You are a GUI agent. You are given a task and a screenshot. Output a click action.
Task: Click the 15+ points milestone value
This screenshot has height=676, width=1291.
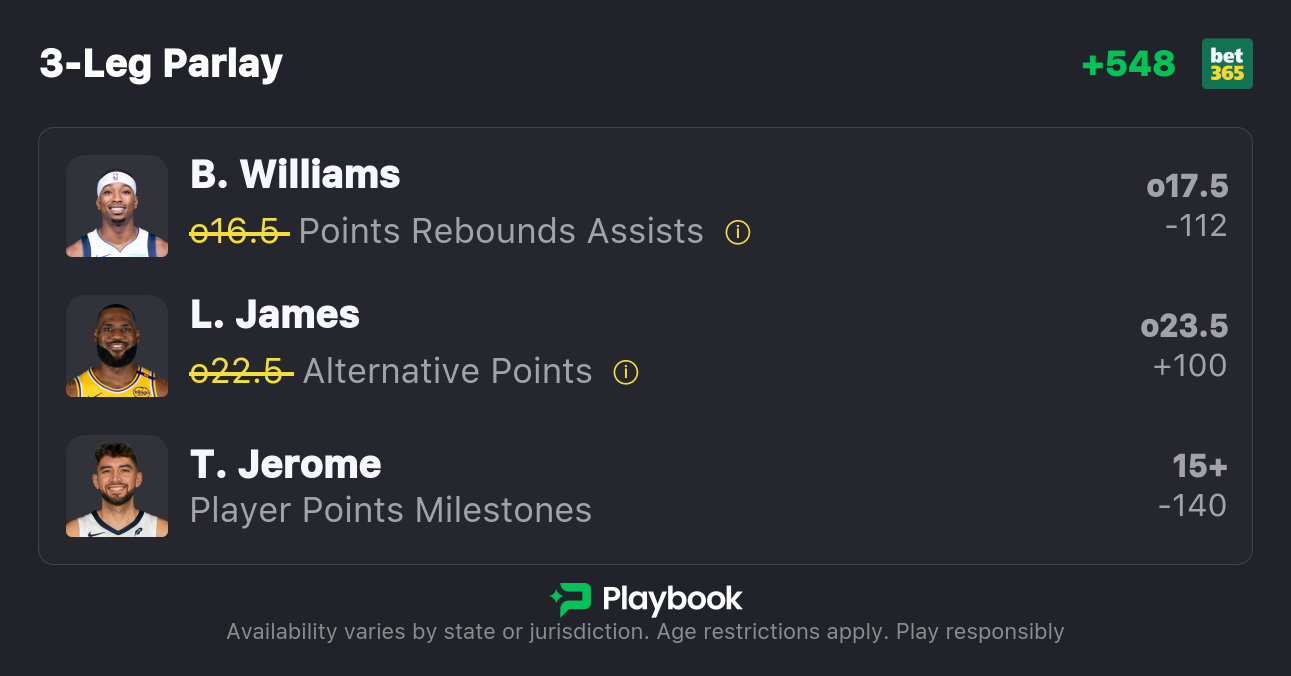(x=1200, y=467)
